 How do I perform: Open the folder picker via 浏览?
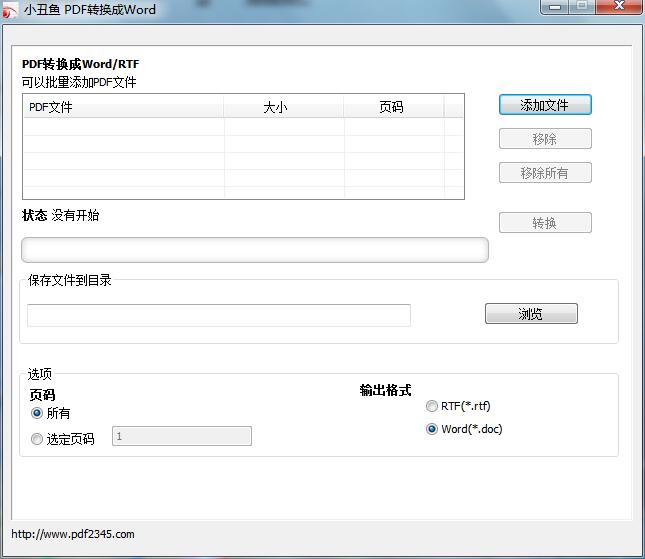click(531, 314)
